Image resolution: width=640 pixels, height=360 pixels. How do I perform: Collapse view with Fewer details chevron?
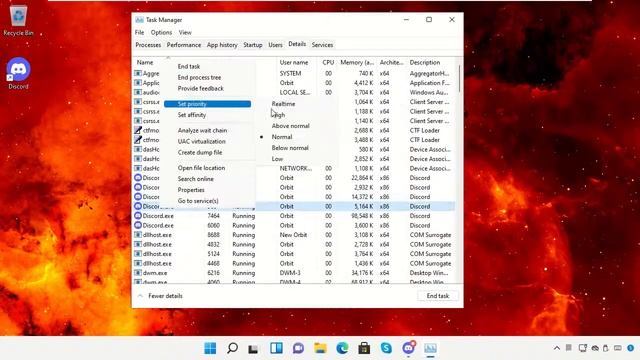140,296
